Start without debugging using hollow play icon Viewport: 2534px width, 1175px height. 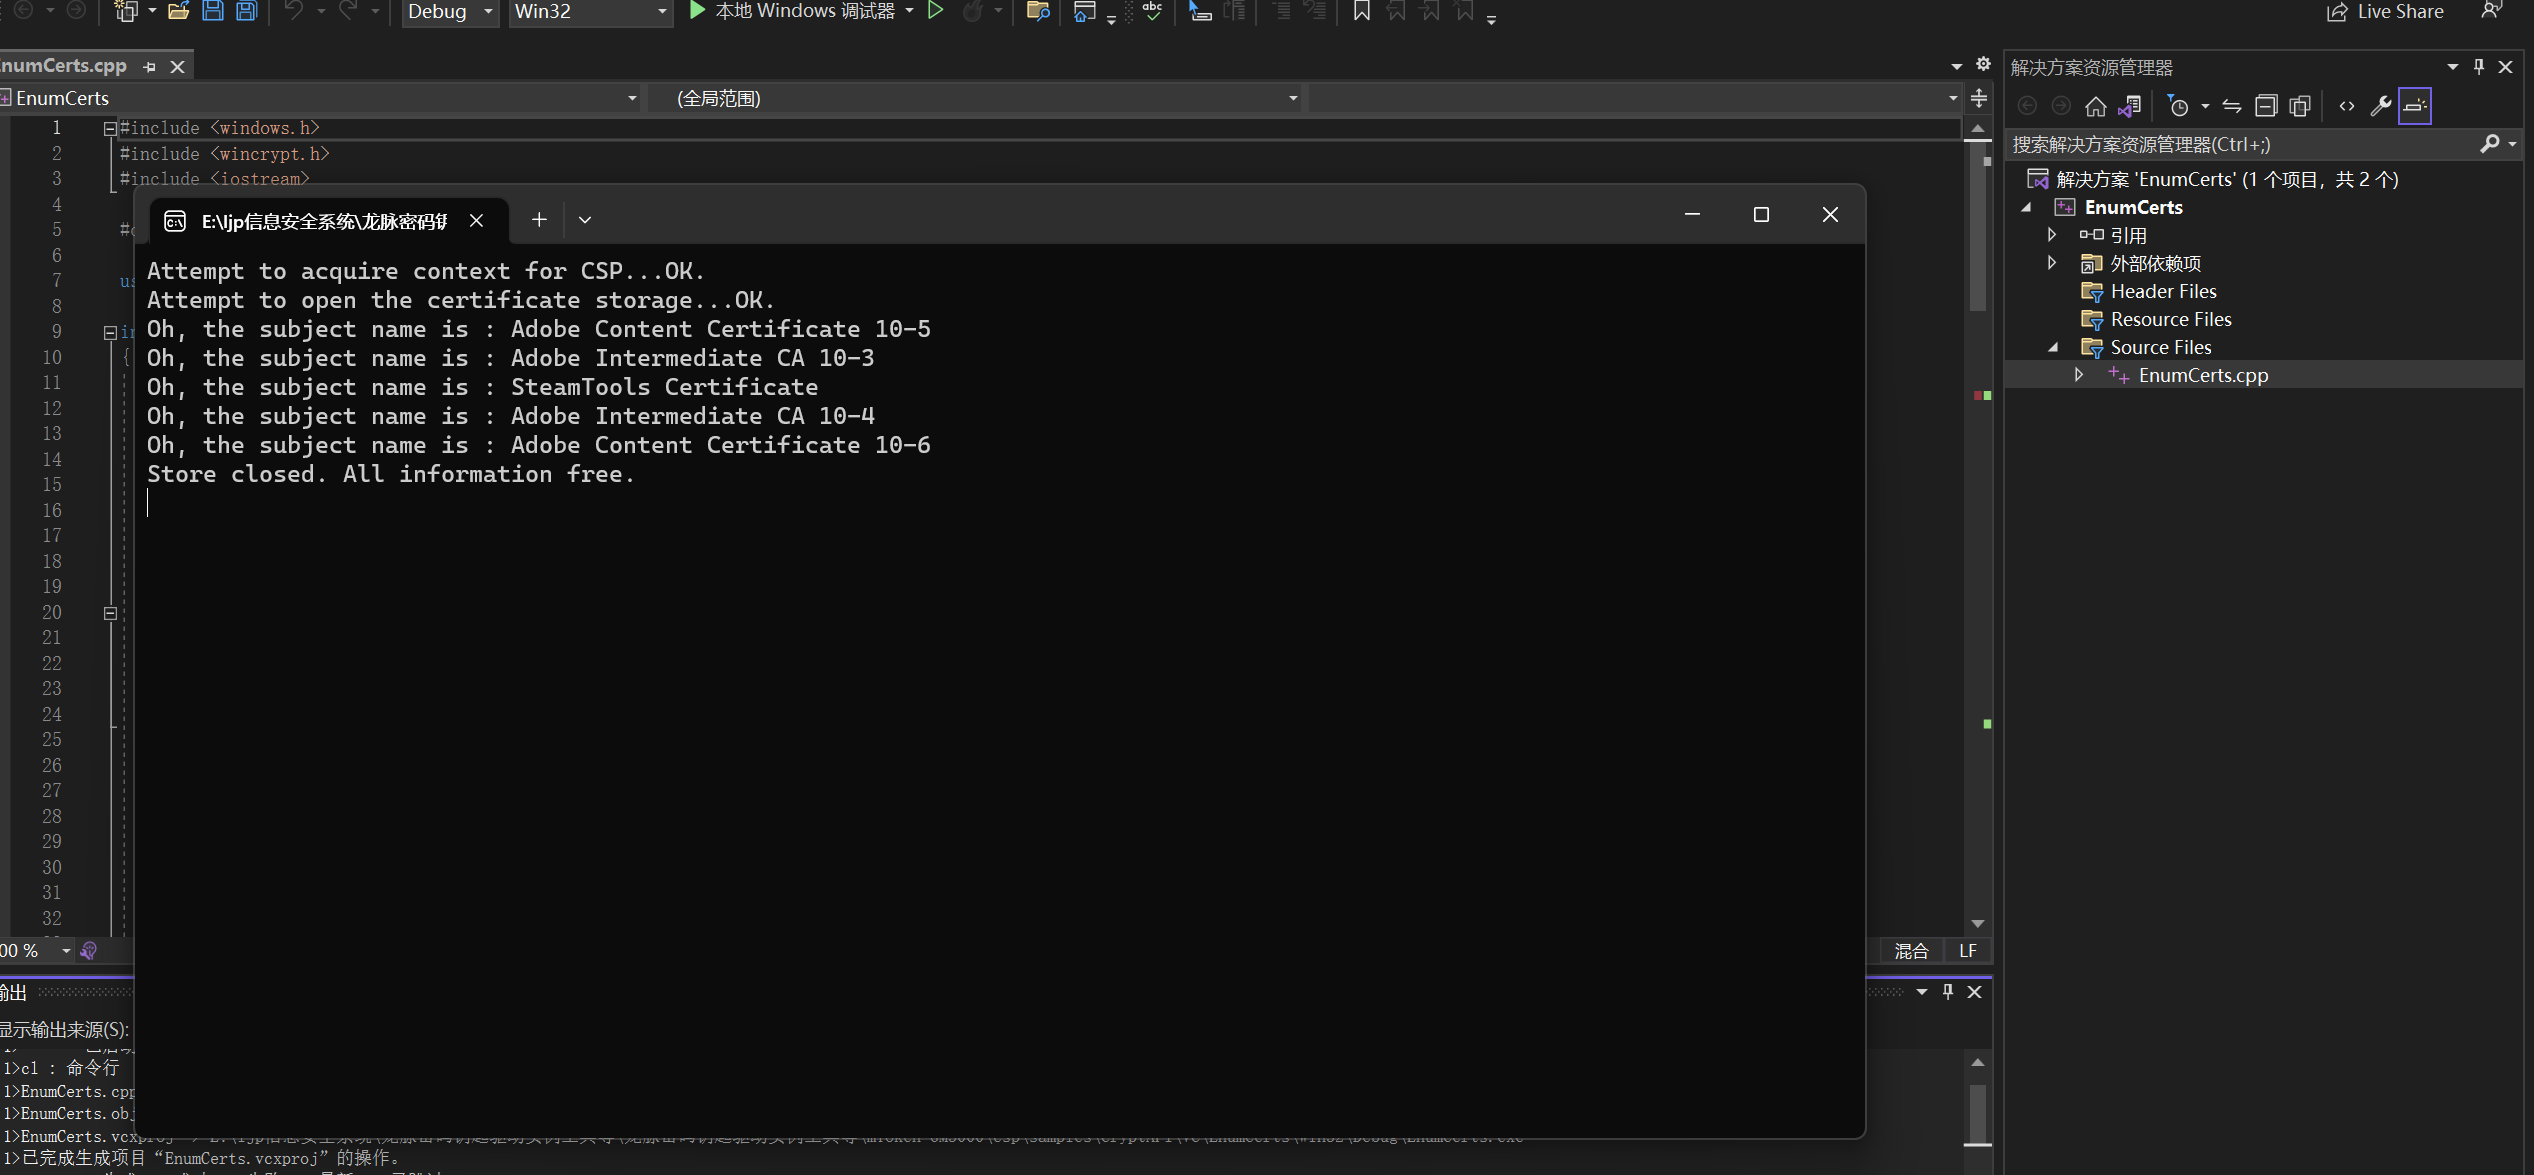[936, 12]
